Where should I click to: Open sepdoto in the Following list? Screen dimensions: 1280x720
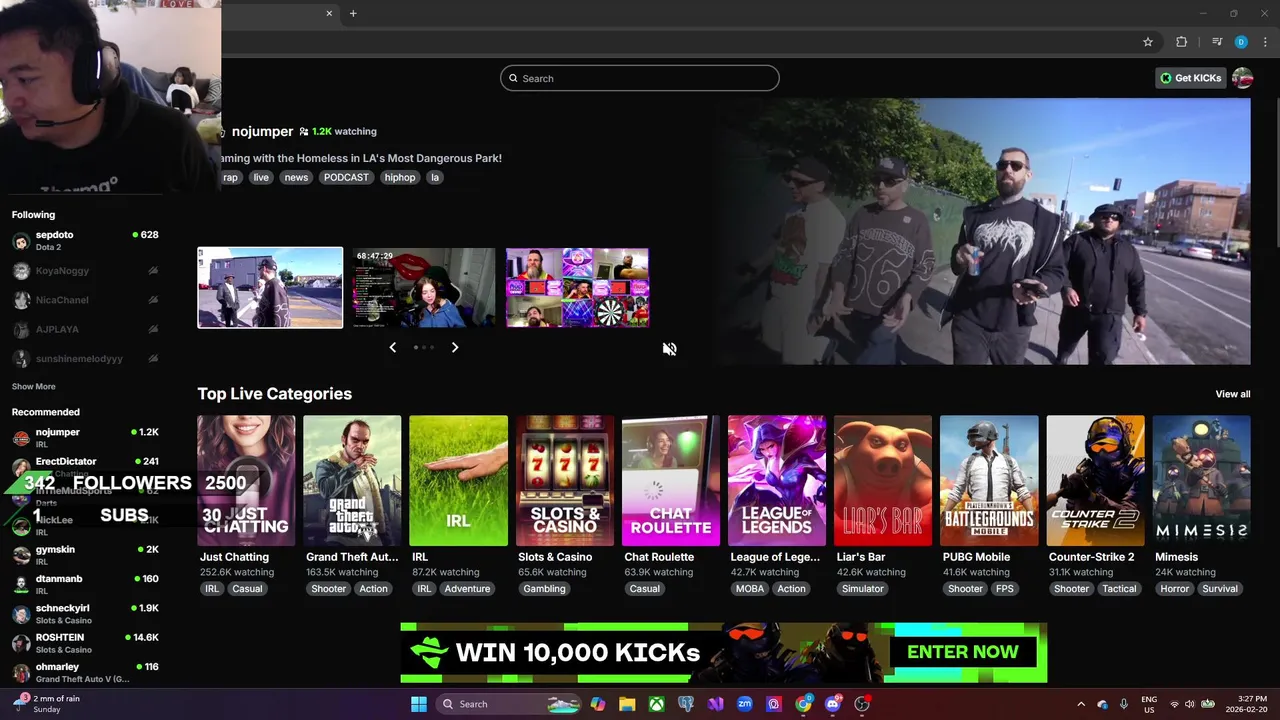point(85,241)
